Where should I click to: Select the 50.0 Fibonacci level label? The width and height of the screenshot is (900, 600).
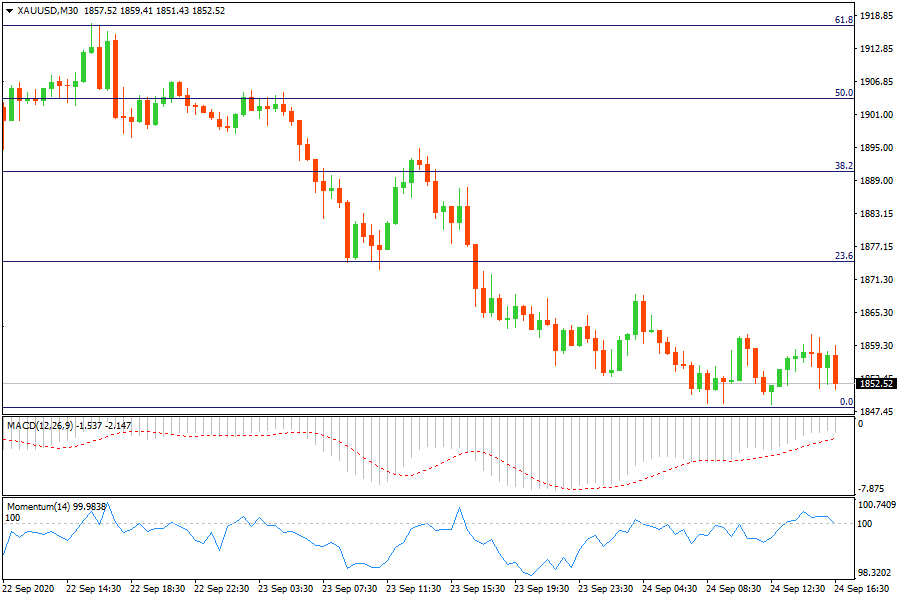point(844,93)
